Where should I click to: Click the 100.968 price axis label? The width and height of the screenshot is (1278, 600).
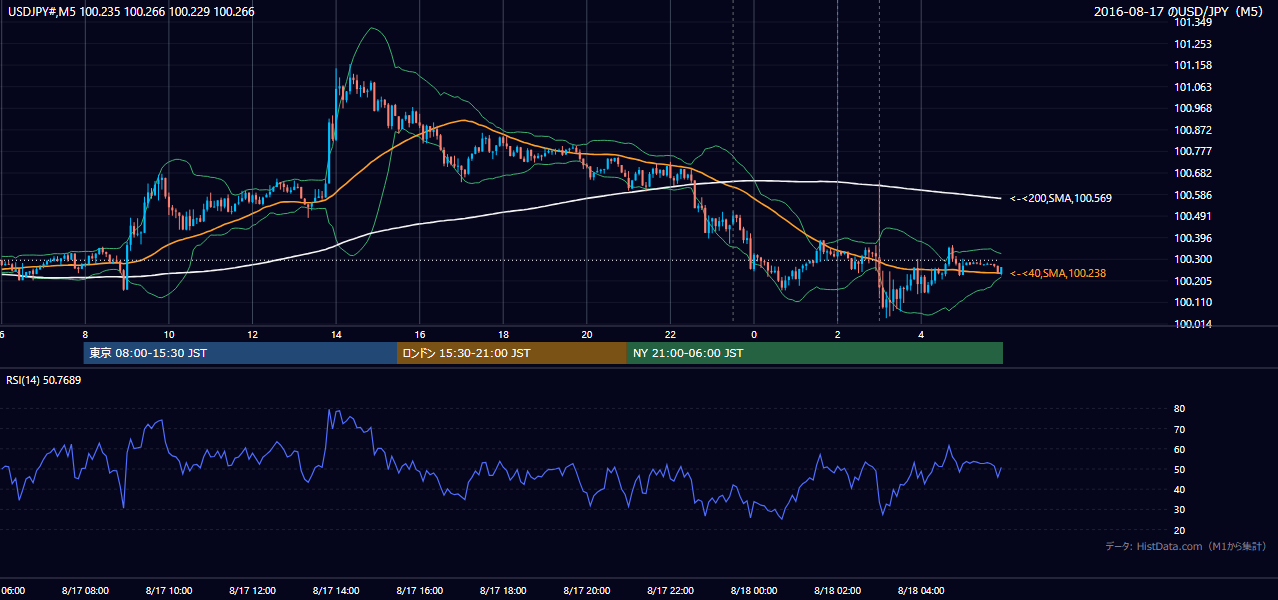tap(1192, 109)
